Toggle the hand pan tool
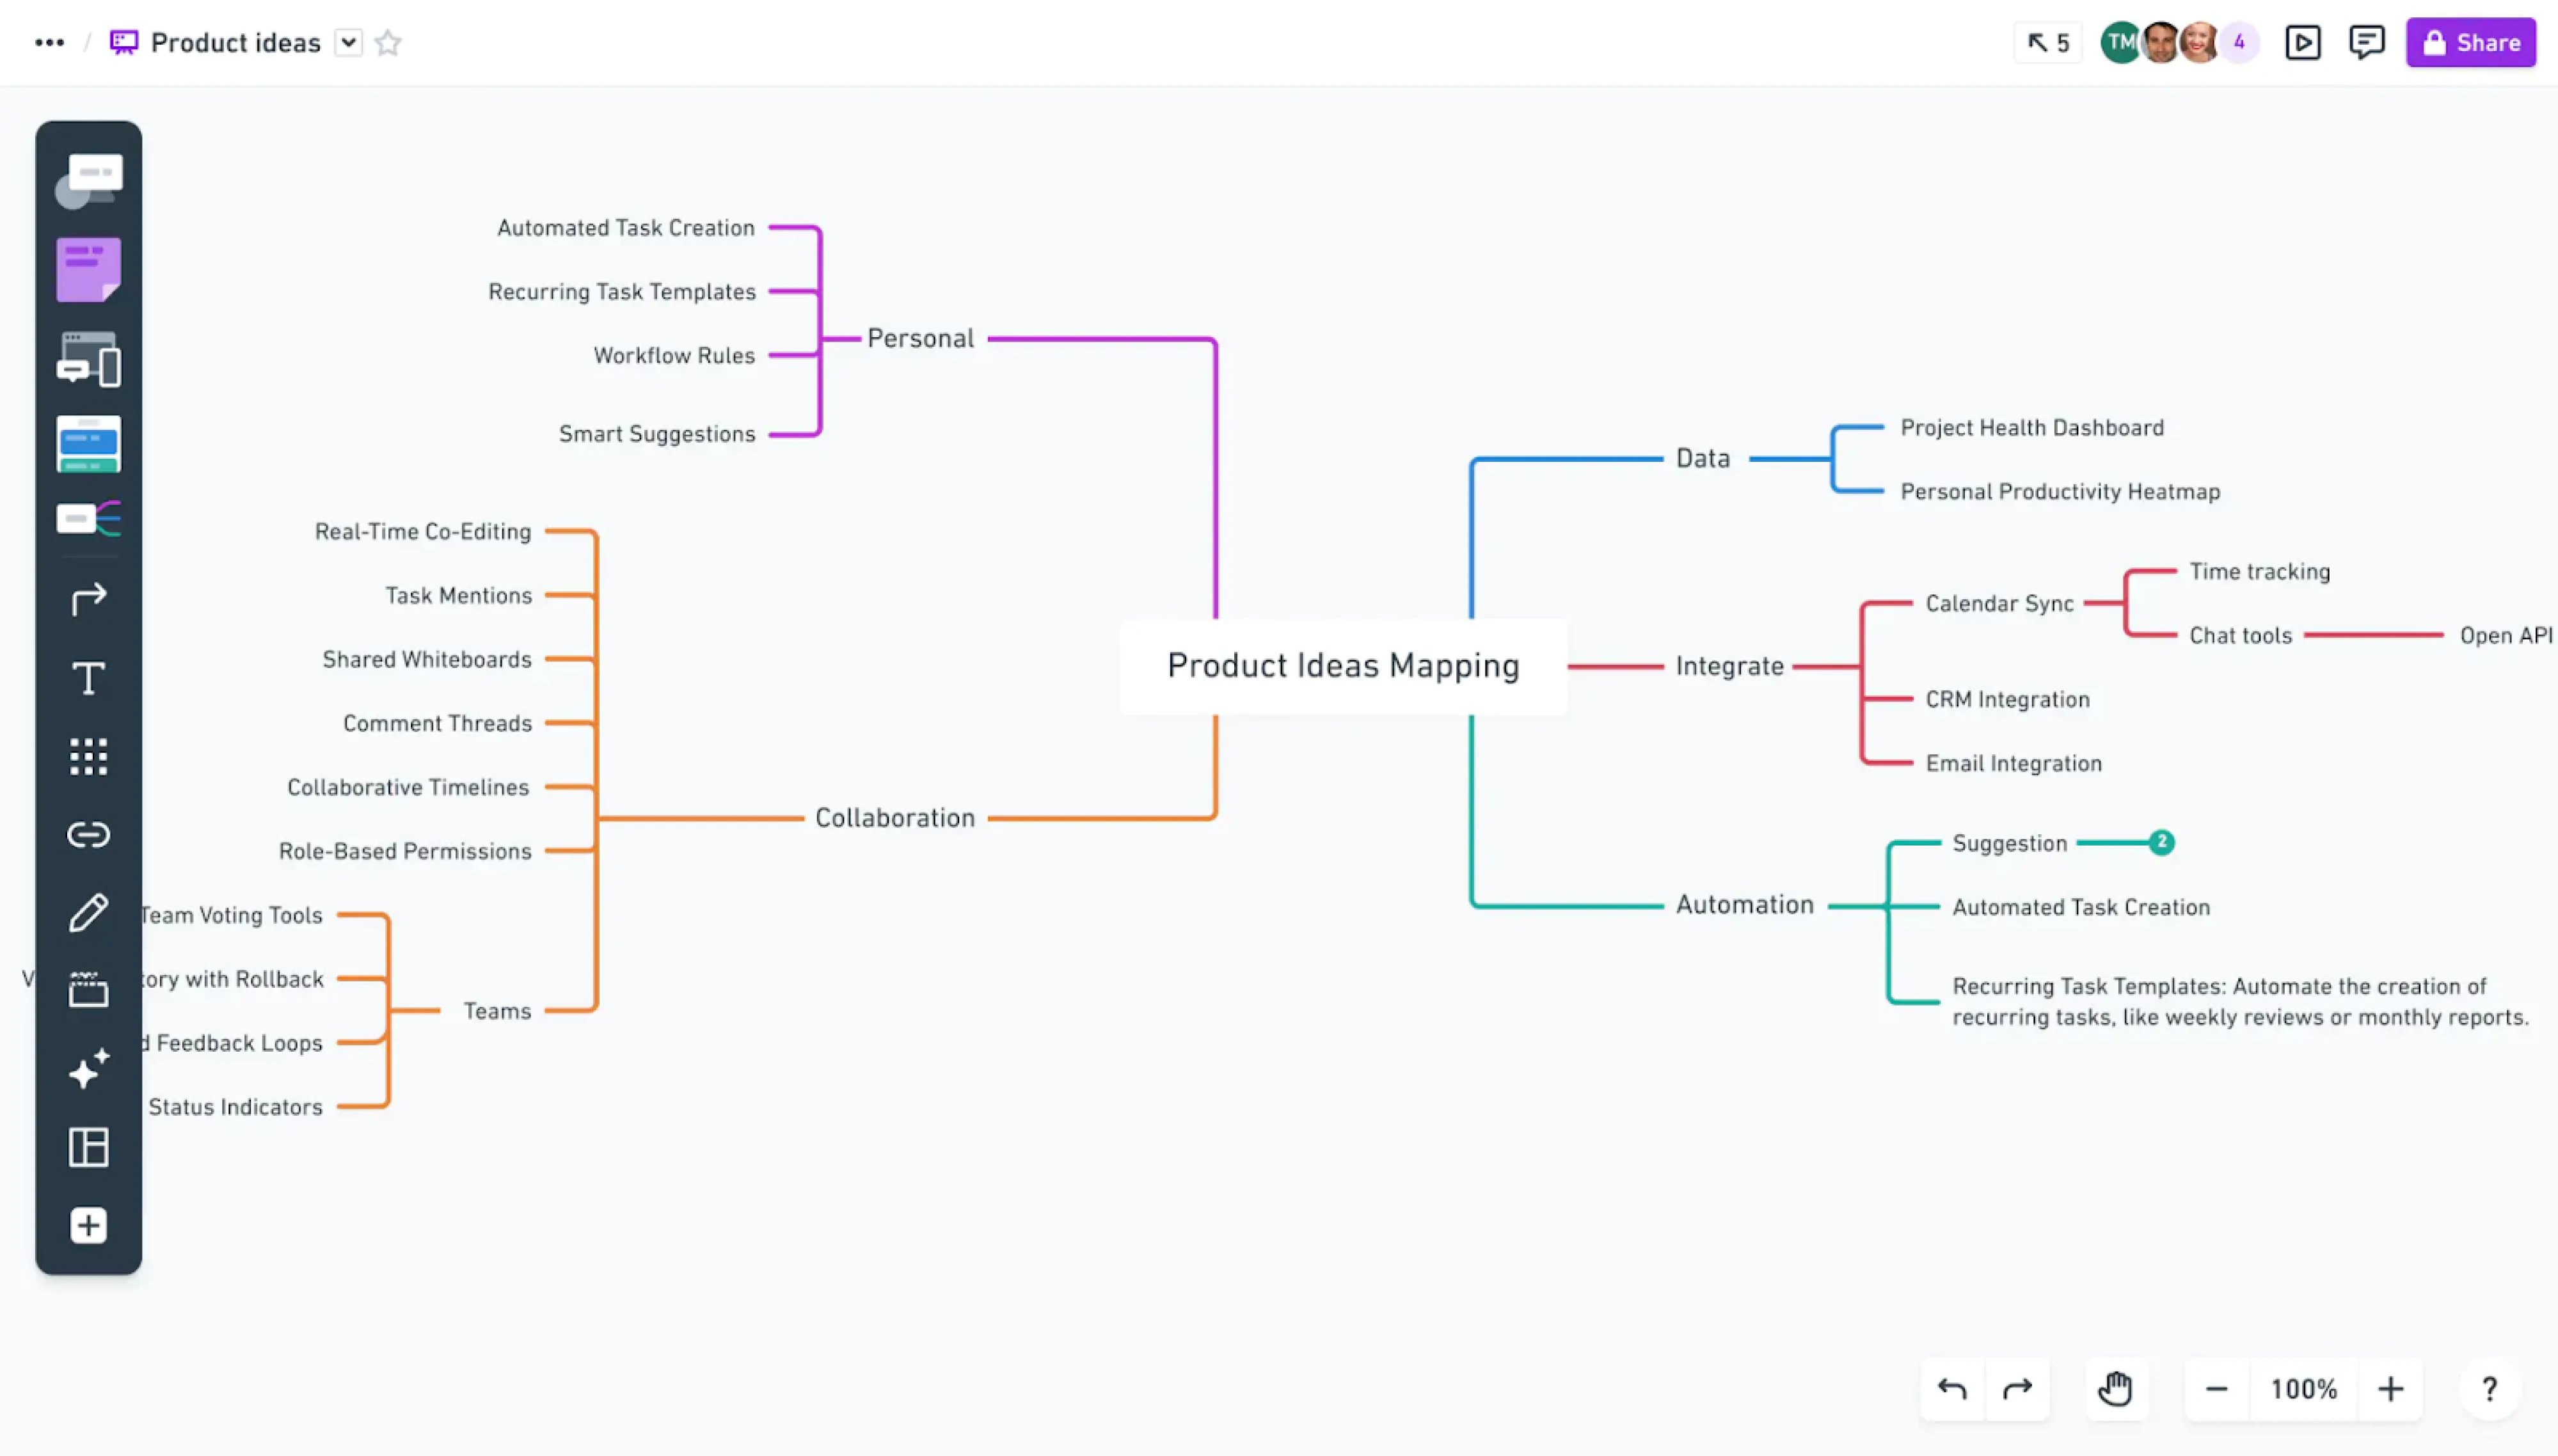The width and height of the screenshot is (2558, 1456). click(x=2117, y=1389)
